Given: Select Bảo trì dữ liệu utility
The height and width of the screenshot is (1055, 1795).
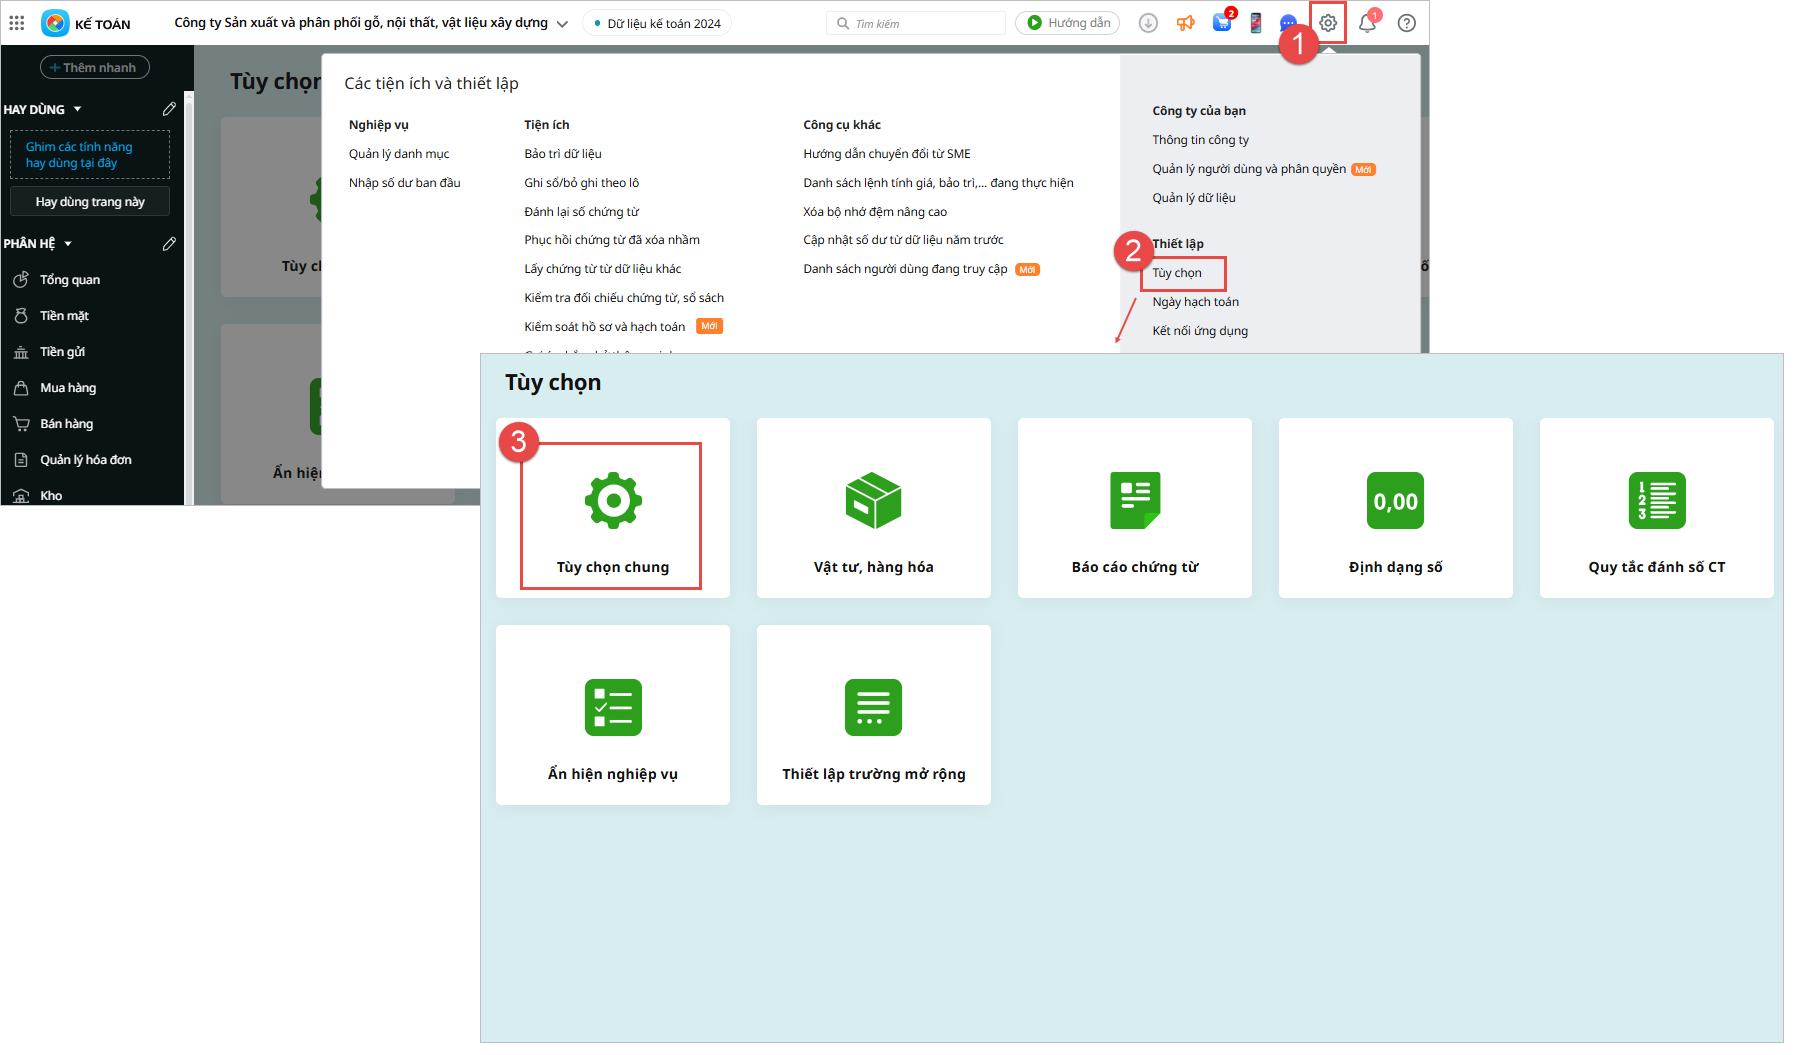Looking at the screenshot, I should point(562,154).
